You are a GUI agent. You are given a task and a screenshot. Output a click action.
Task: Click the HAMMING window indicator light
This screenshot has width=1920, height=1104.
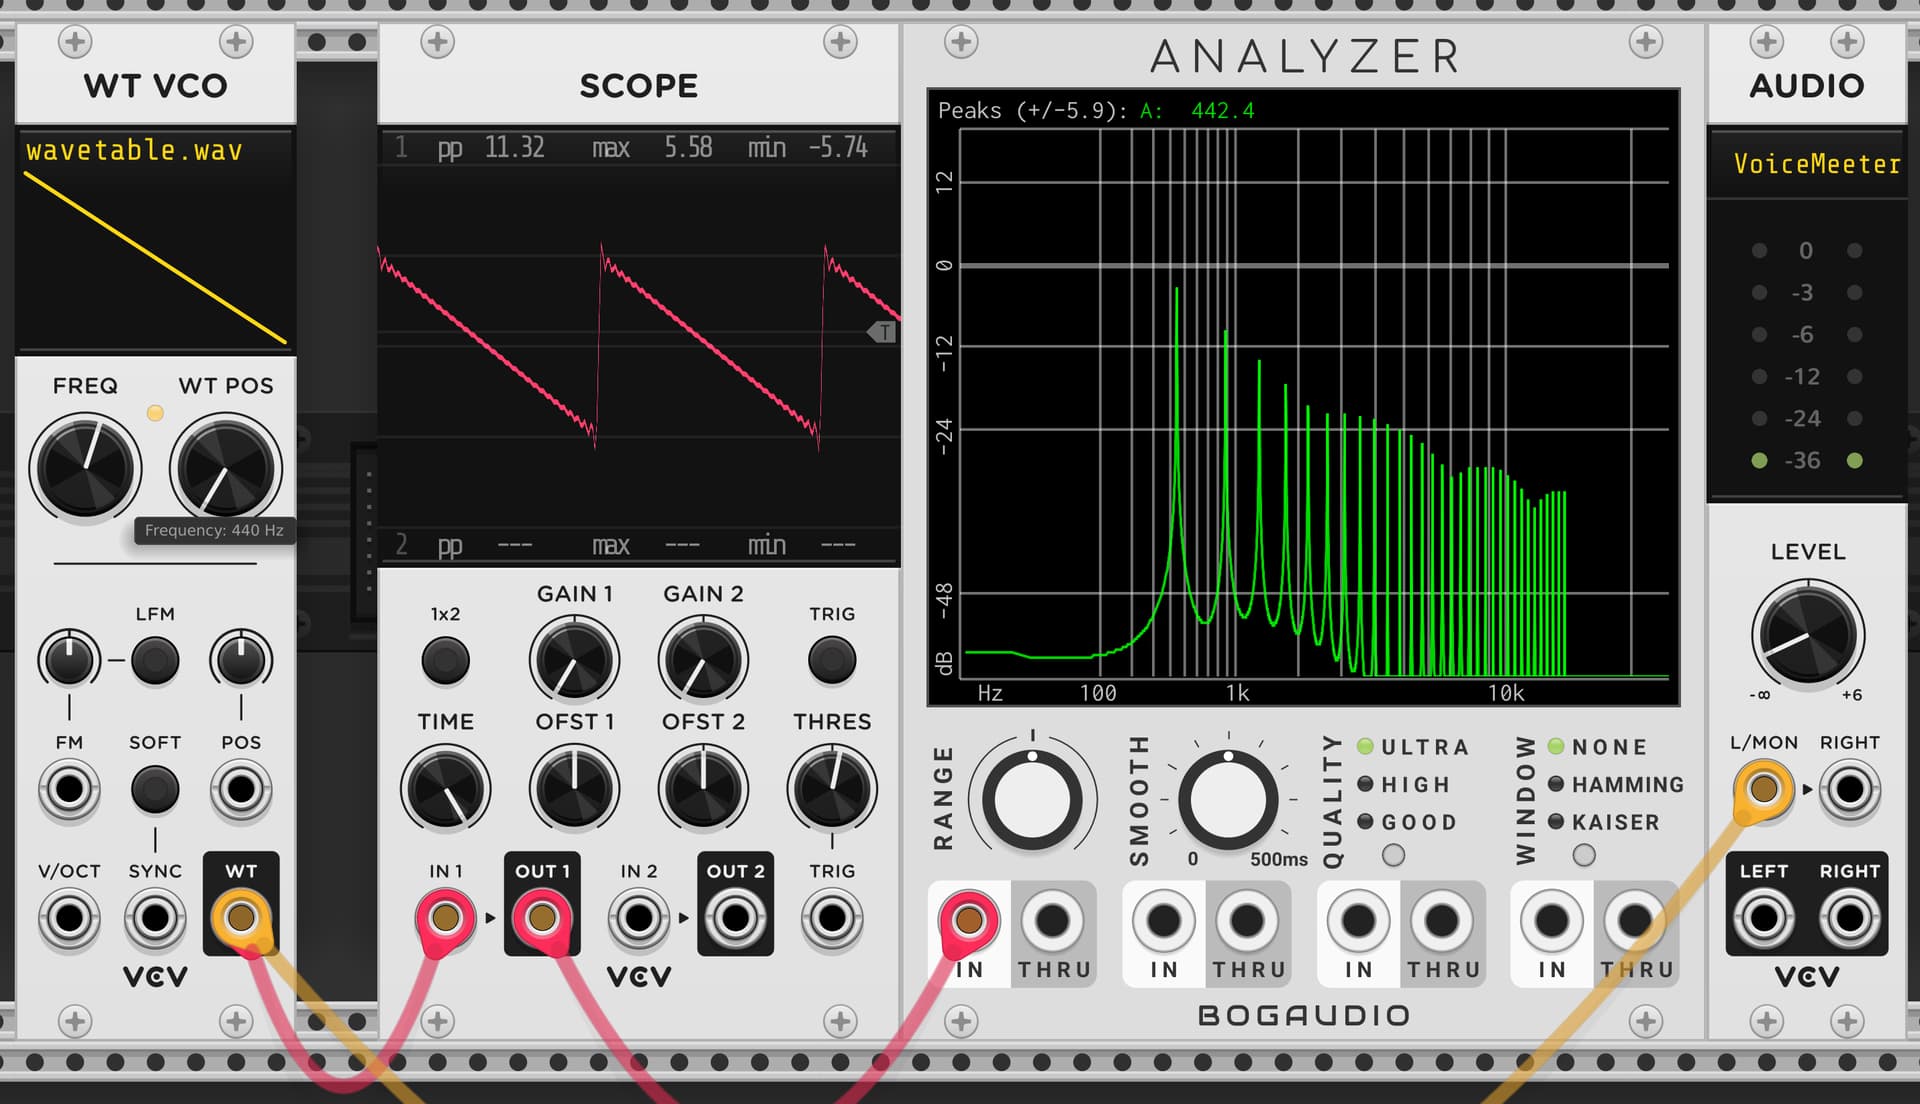(1556, 784)
